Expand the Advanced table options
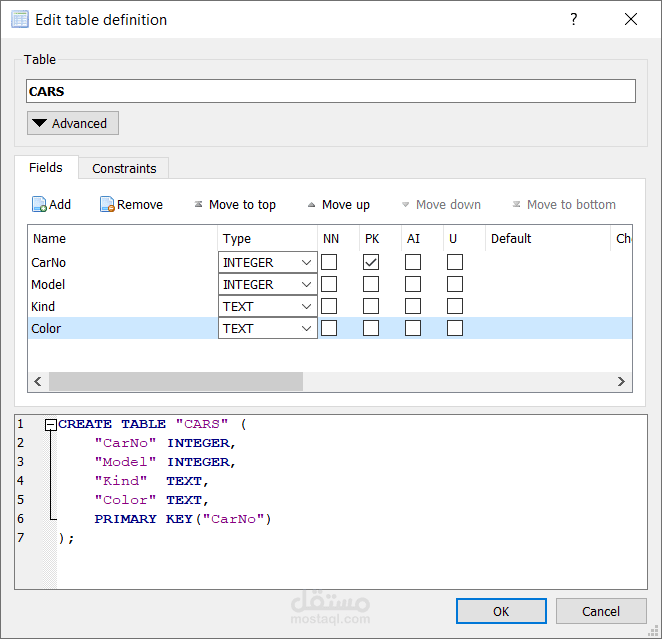662x639 pixels. tap(73, 123)
